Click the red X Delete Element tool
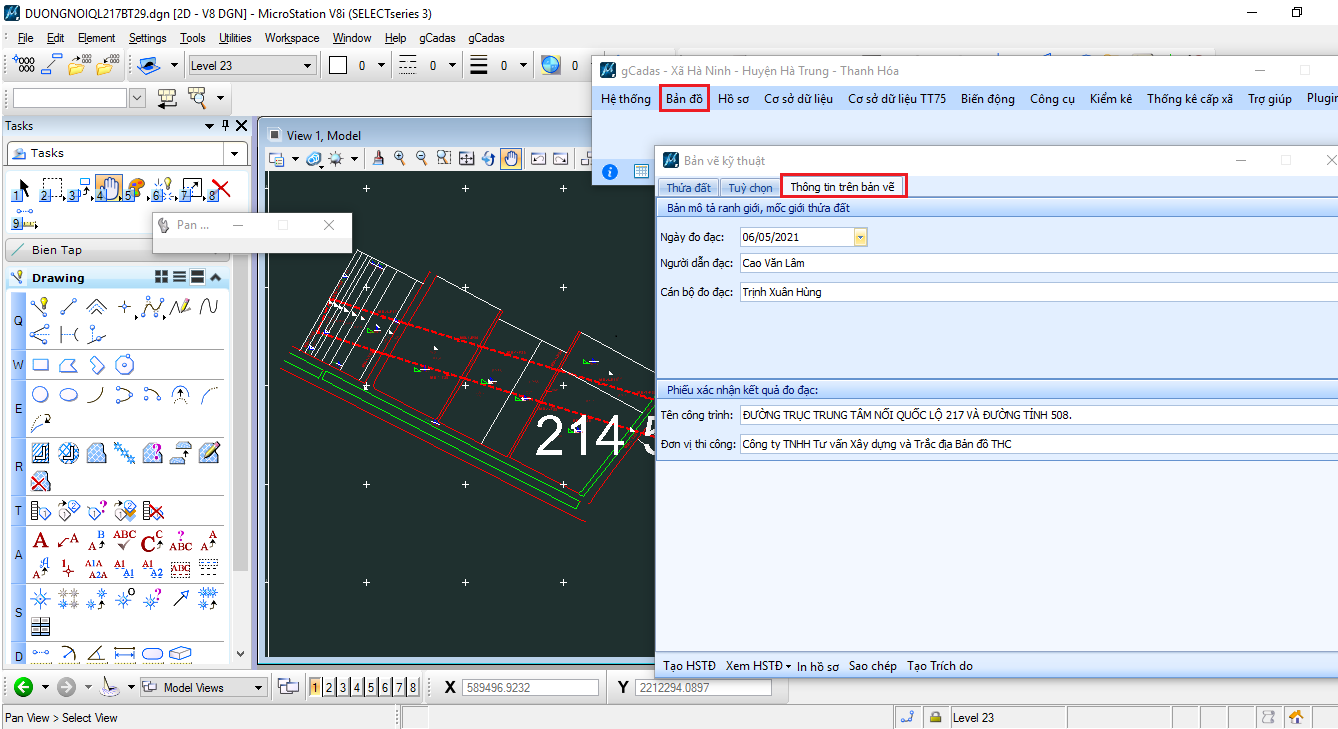Image resolution: width=1338 pixels, height=729 pixels. (221, 188)
